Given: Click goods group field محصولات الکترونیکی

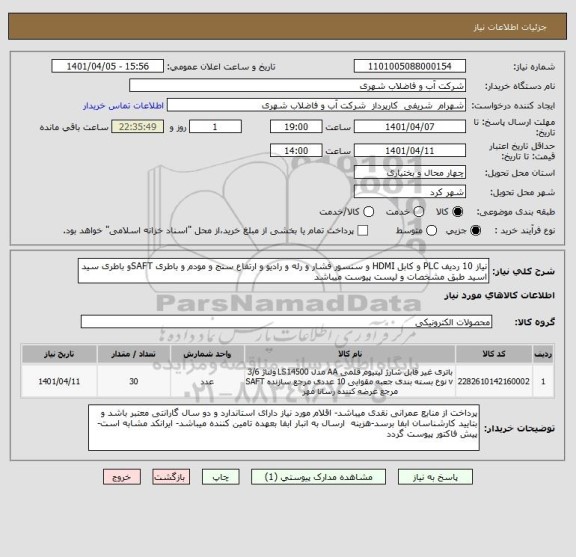Looking at the screenshot, I should click(286, 322).
